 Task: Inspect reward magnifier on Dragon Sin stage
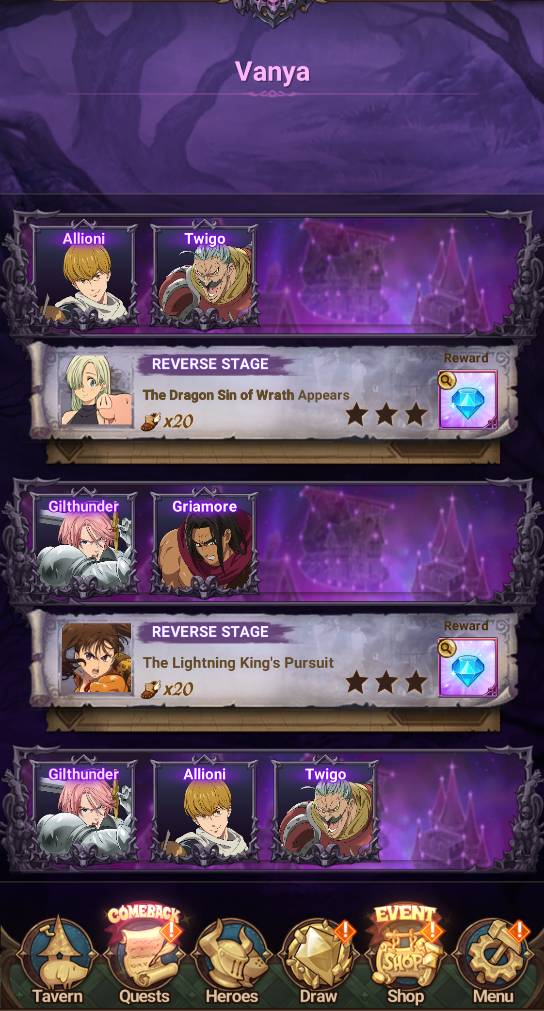[447, 380]
